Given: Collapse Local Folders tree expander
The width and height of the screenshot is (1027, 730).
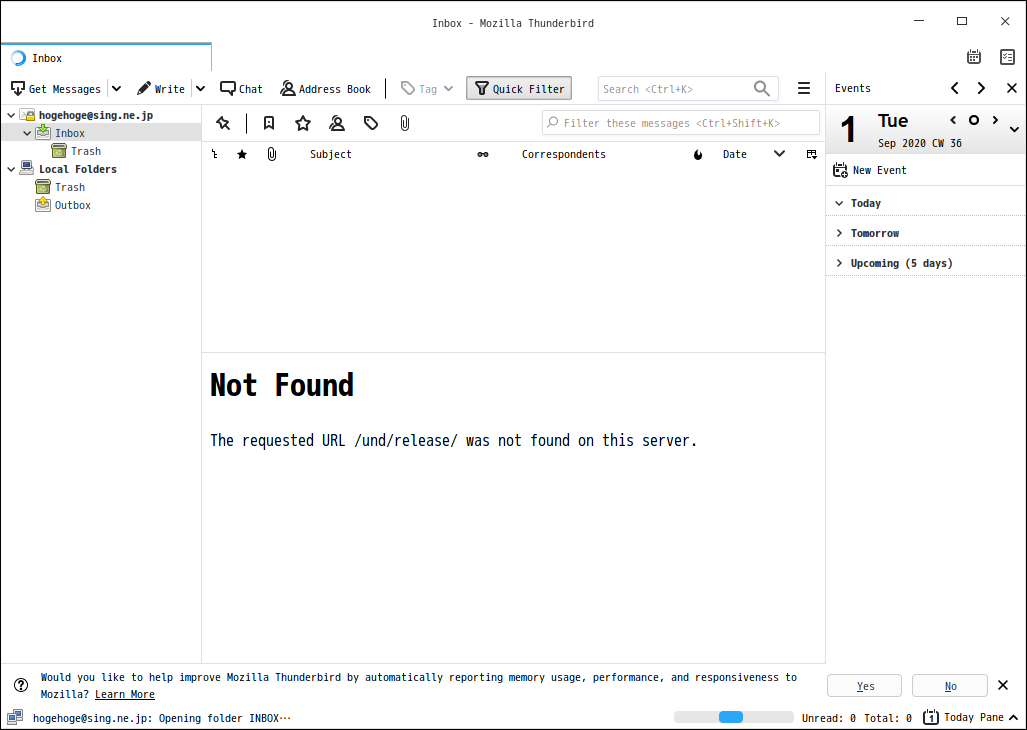Looking at the screenshot, I should coord(11,169).
